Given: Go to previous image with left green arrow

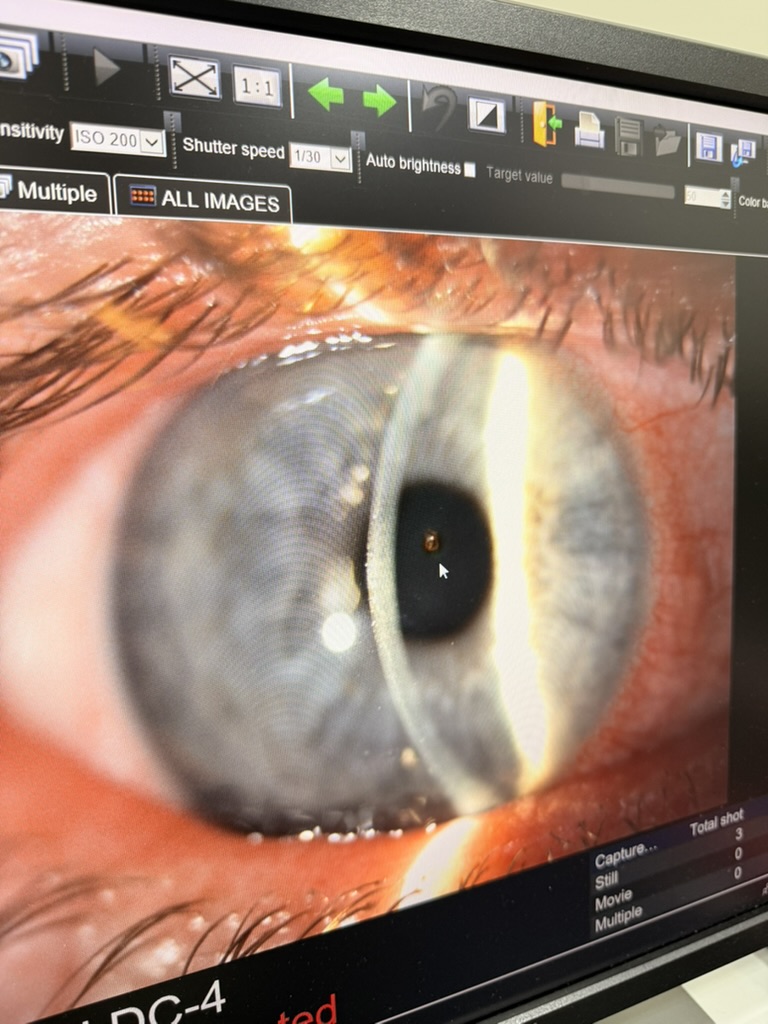Looking at the screenshot, I should (x=325, y=95).
